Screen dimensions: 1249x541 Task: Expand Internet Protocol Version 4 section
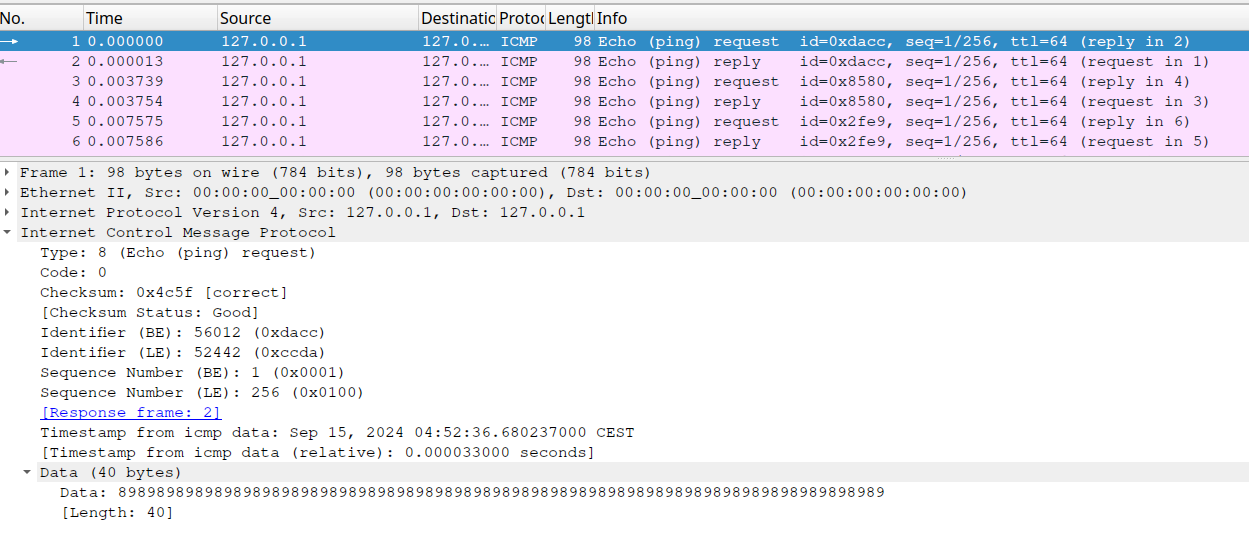(9, 212)
